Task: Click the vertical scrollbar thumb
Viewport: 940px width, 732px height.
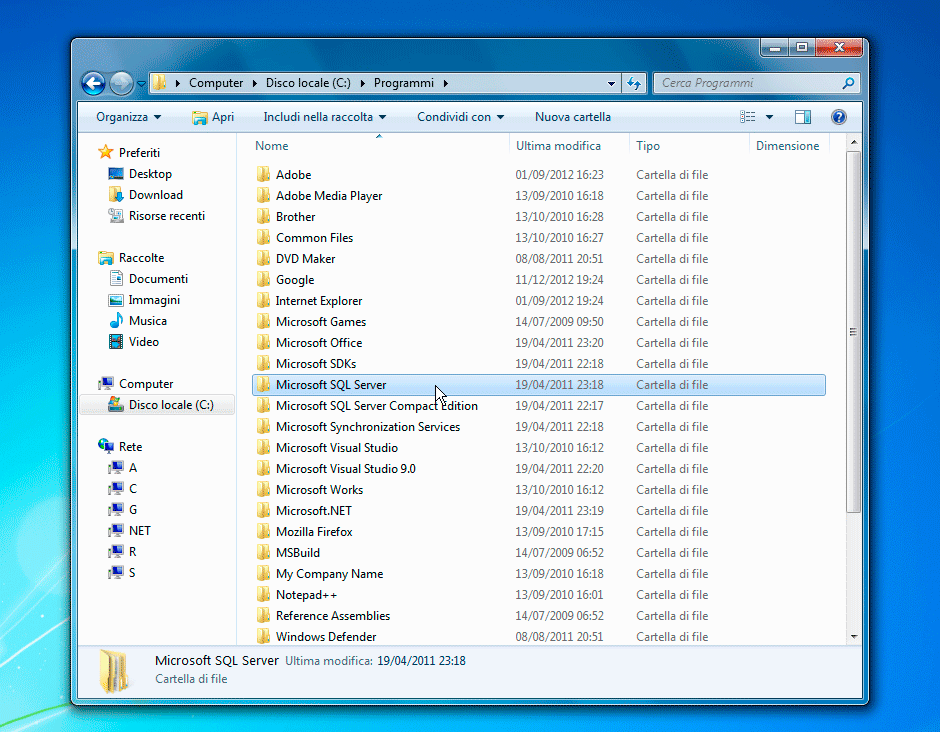Action: [x=854, y=332]
